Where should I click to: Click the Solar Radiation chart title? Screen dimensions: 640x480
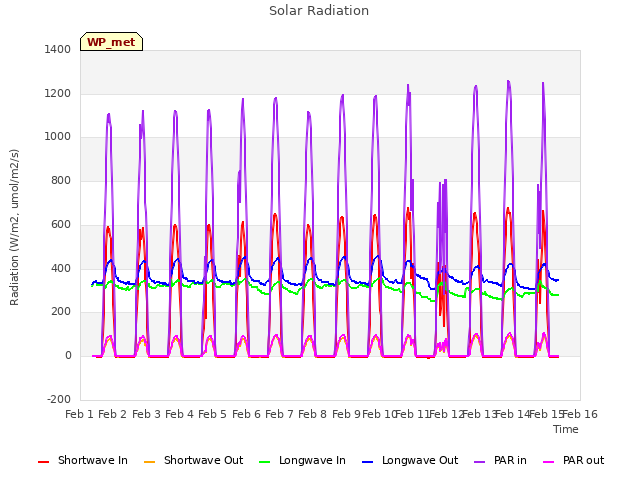click(x=319, y=11)
